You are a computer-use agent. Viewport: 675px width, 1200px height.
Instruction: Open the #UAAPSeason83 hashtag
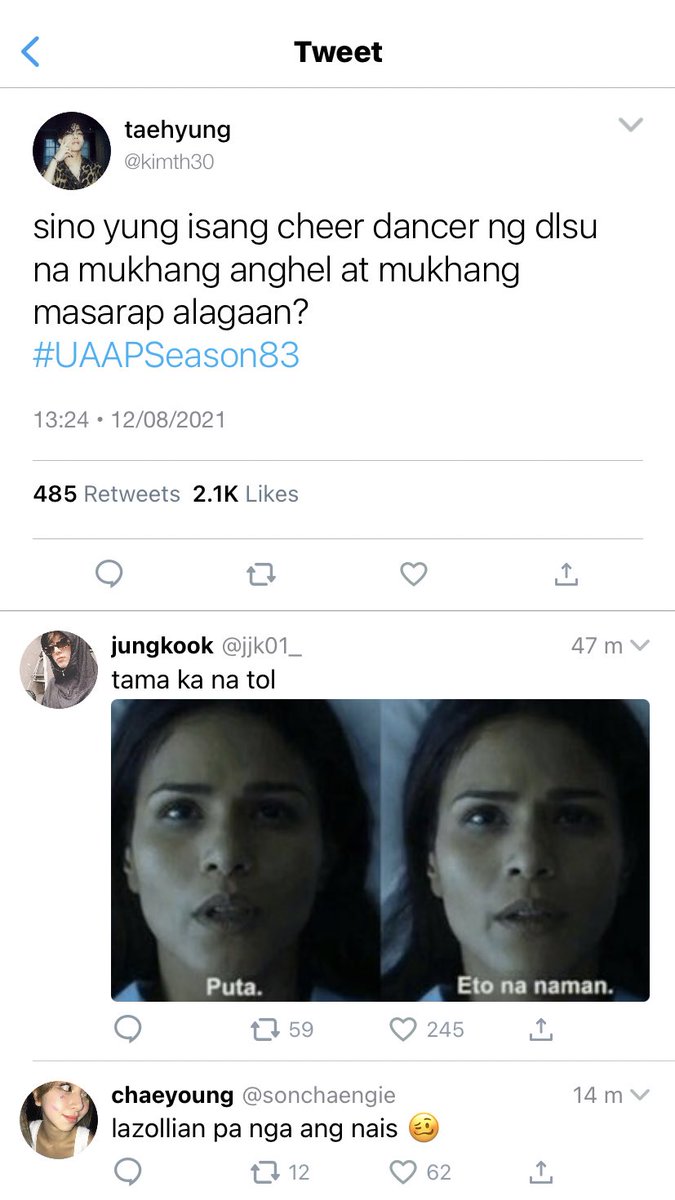tap(166, 356)
